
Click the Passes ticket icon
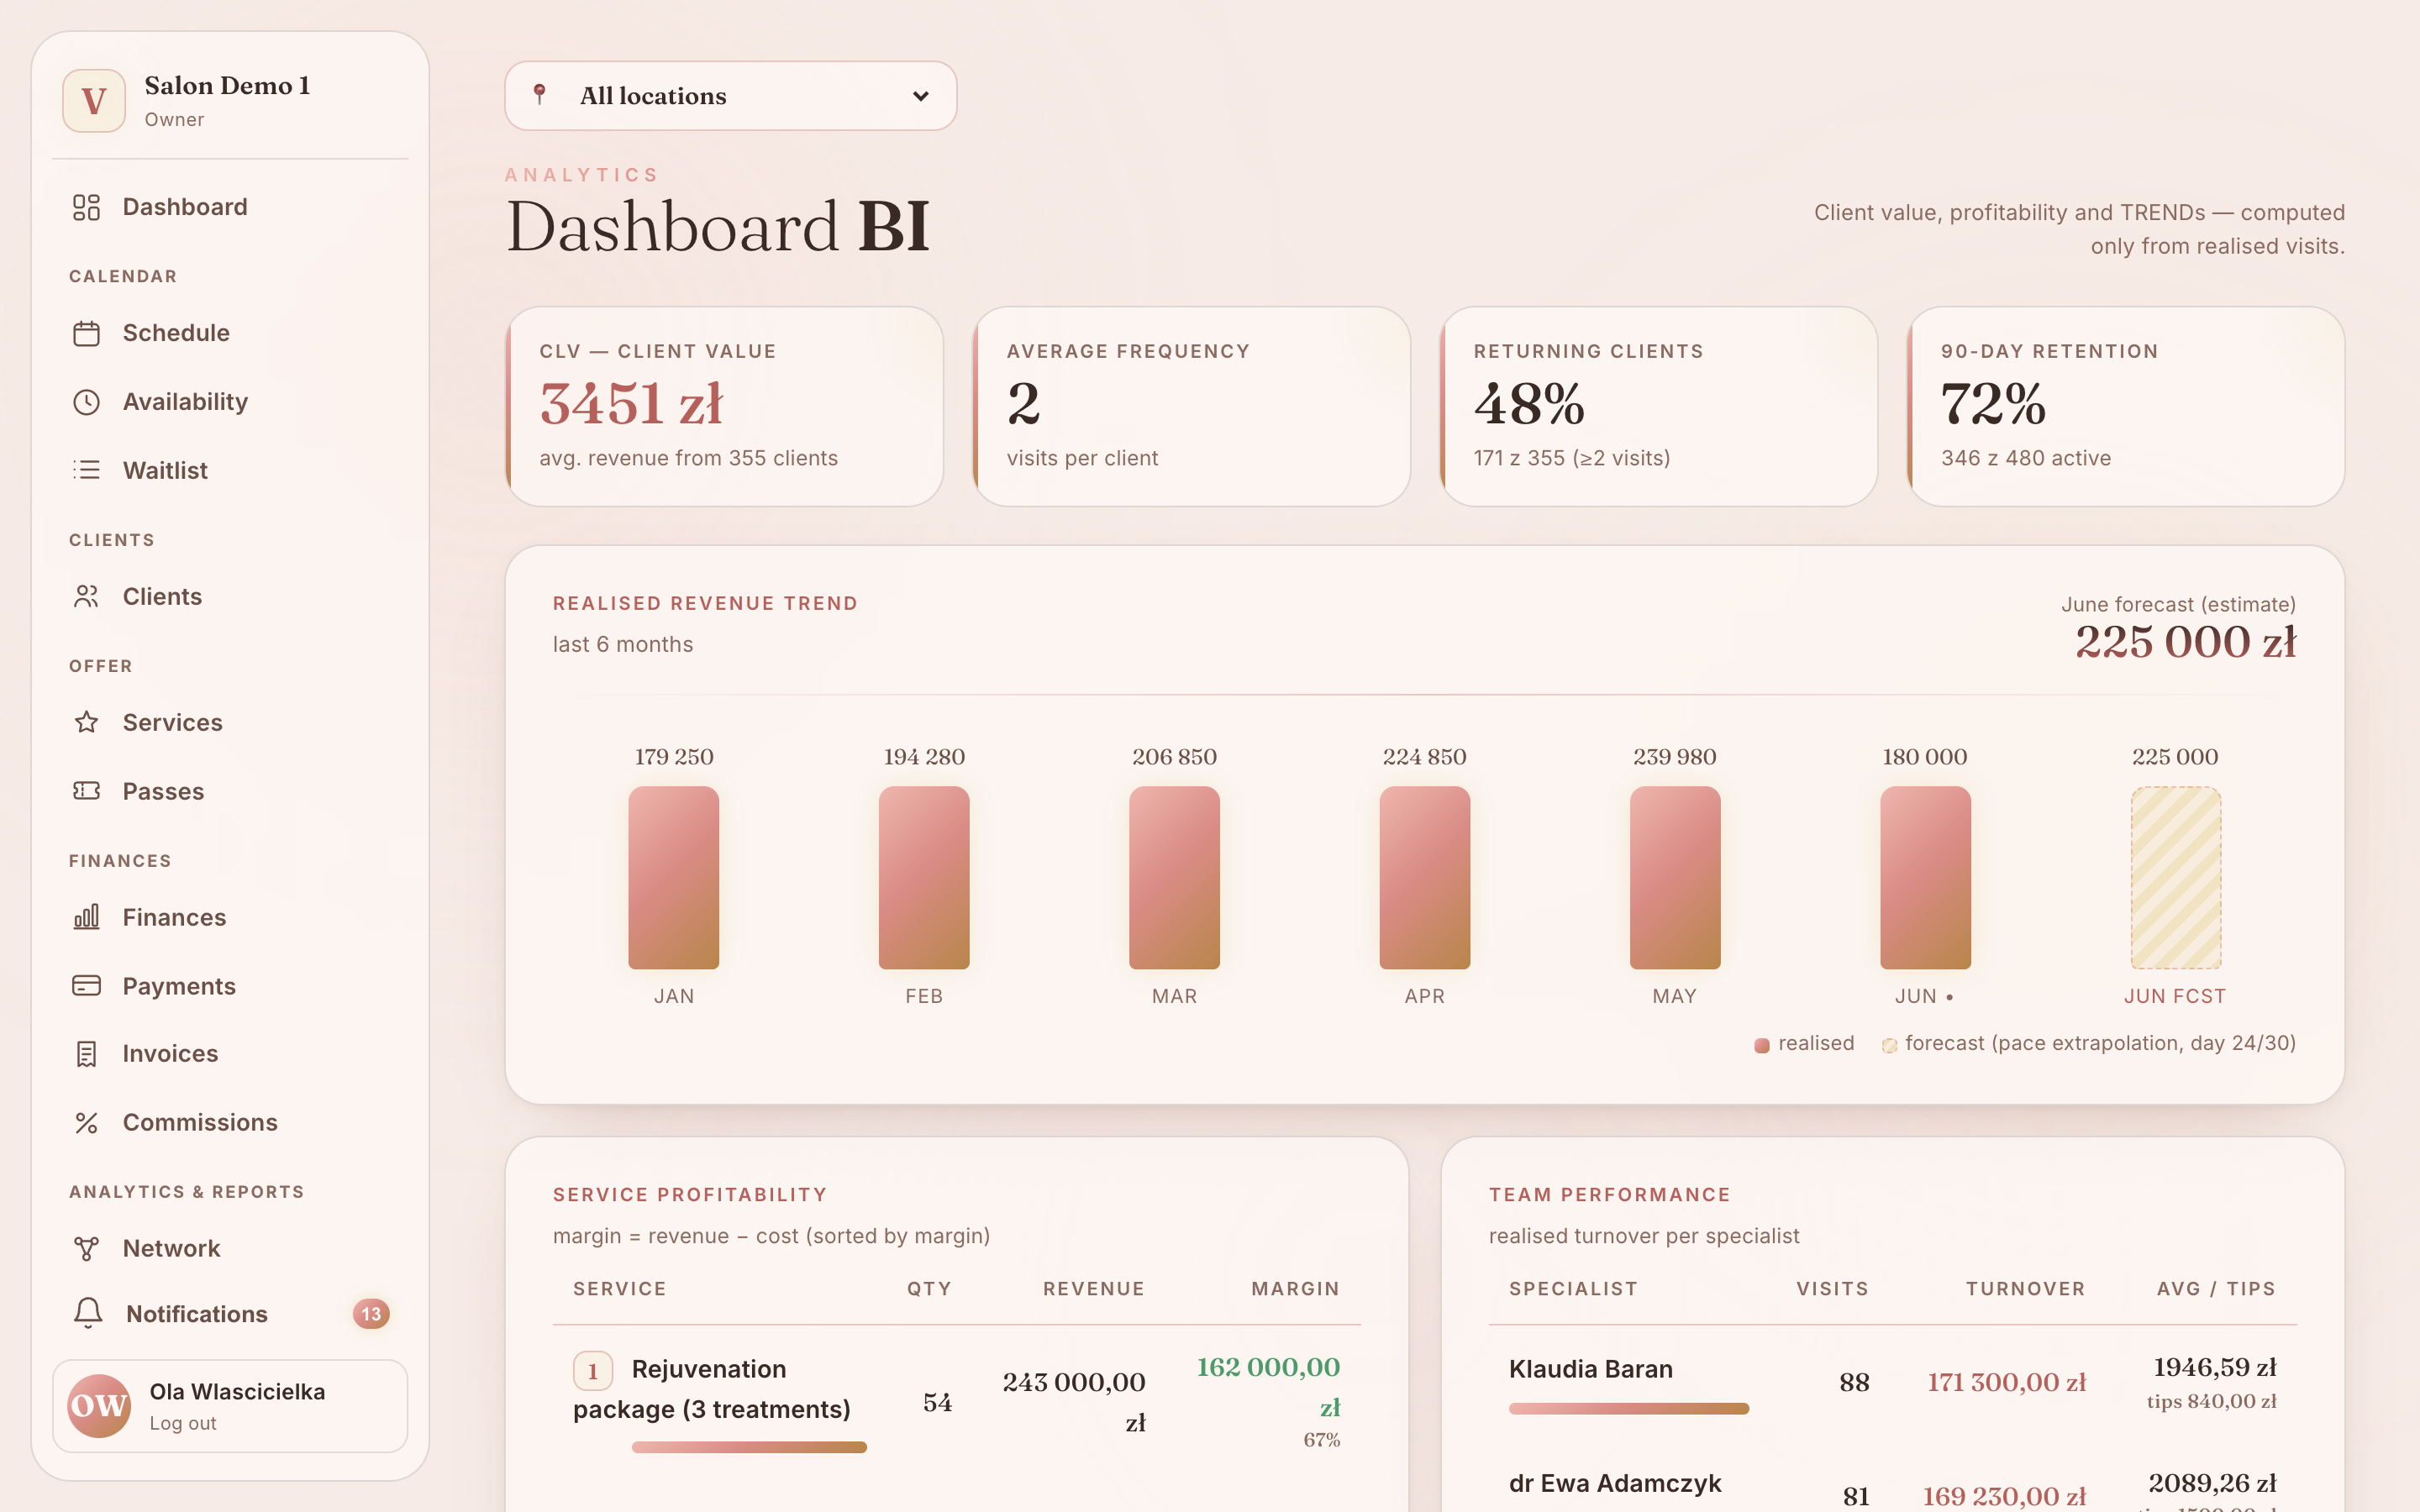click(x=87, y=791)
